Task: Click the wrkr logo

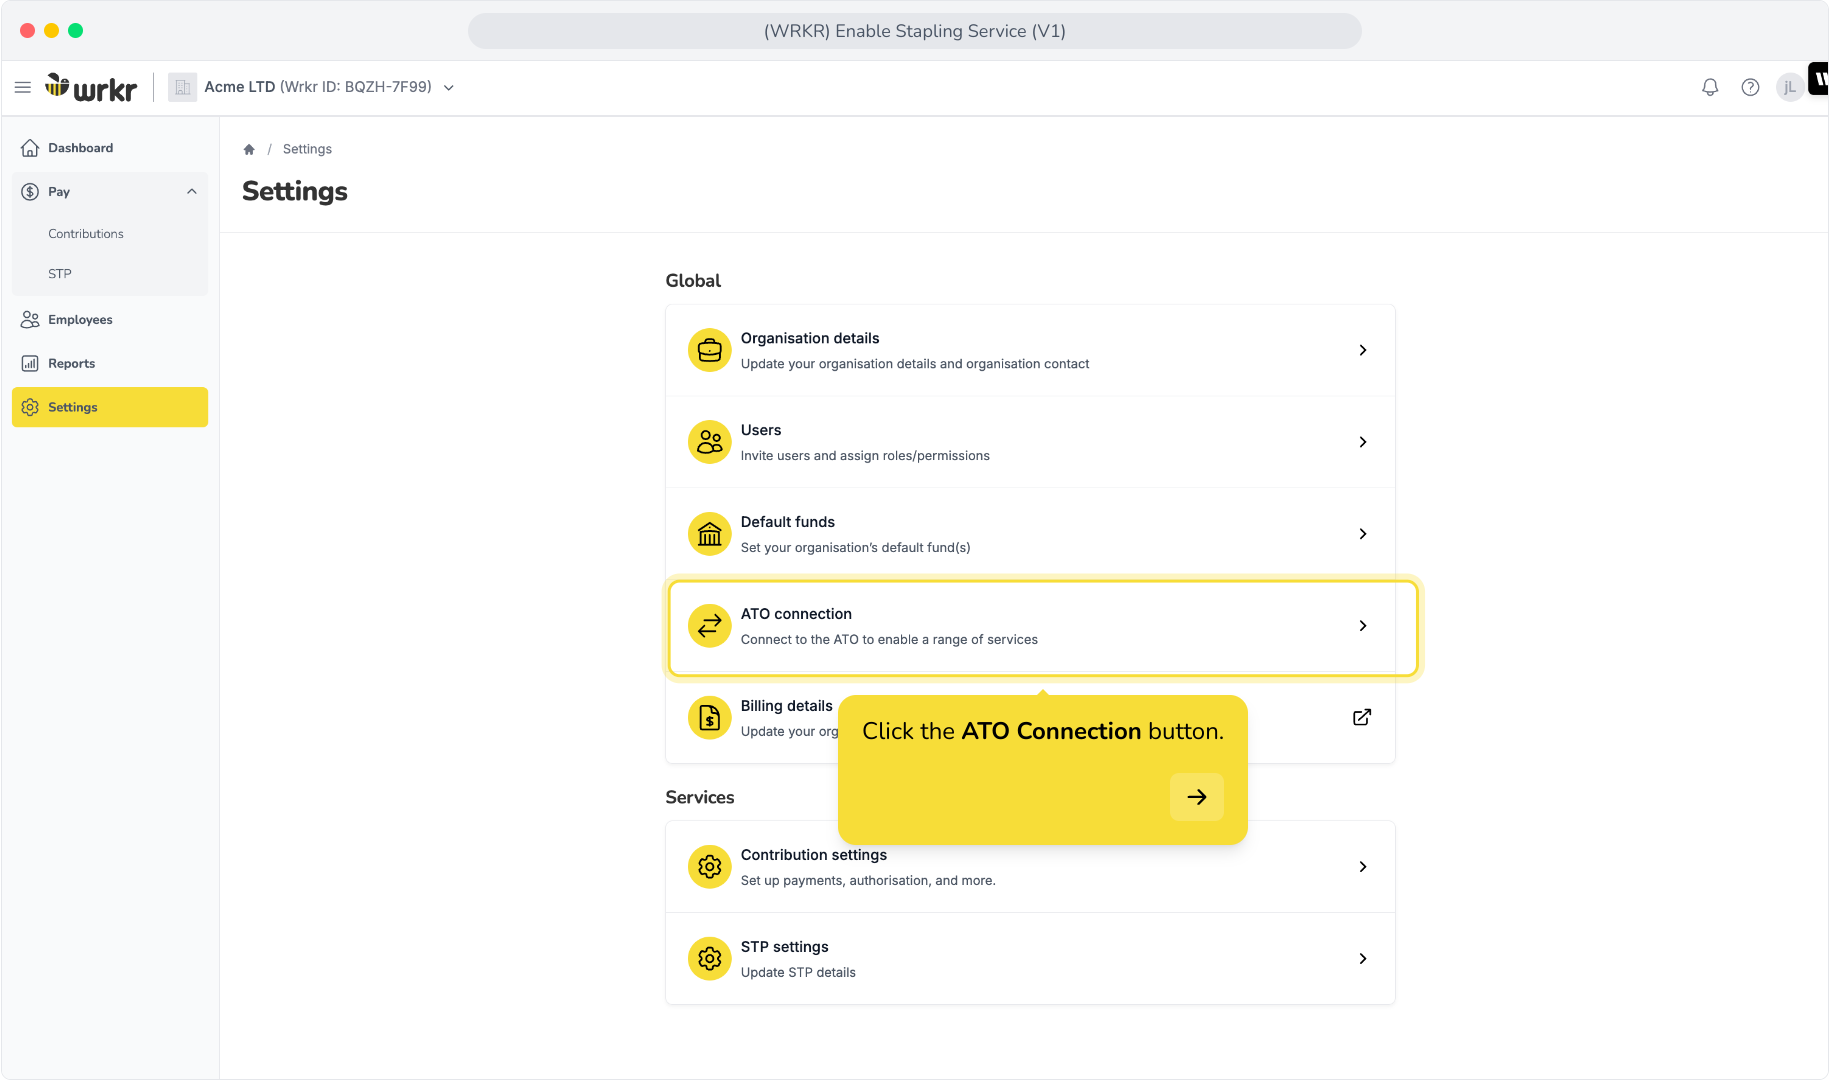Action: pos(91,88)
